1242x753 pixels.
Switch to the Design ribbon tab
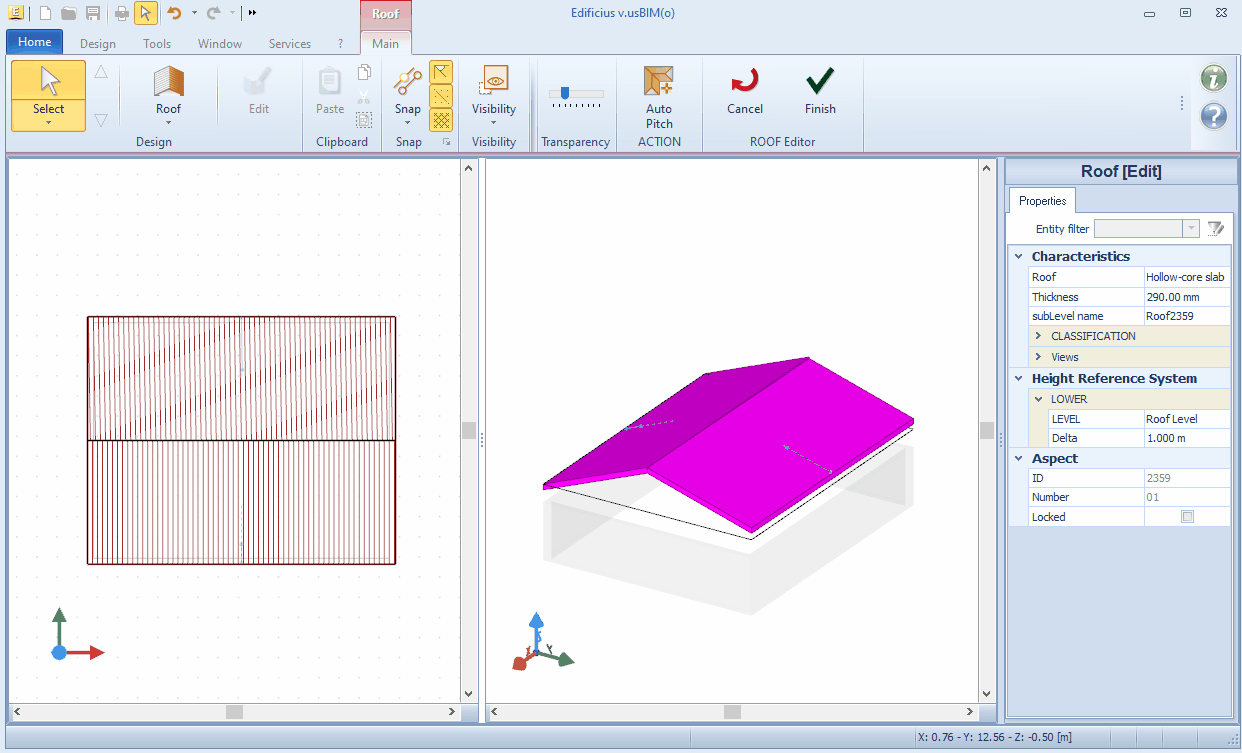[98, 44]
